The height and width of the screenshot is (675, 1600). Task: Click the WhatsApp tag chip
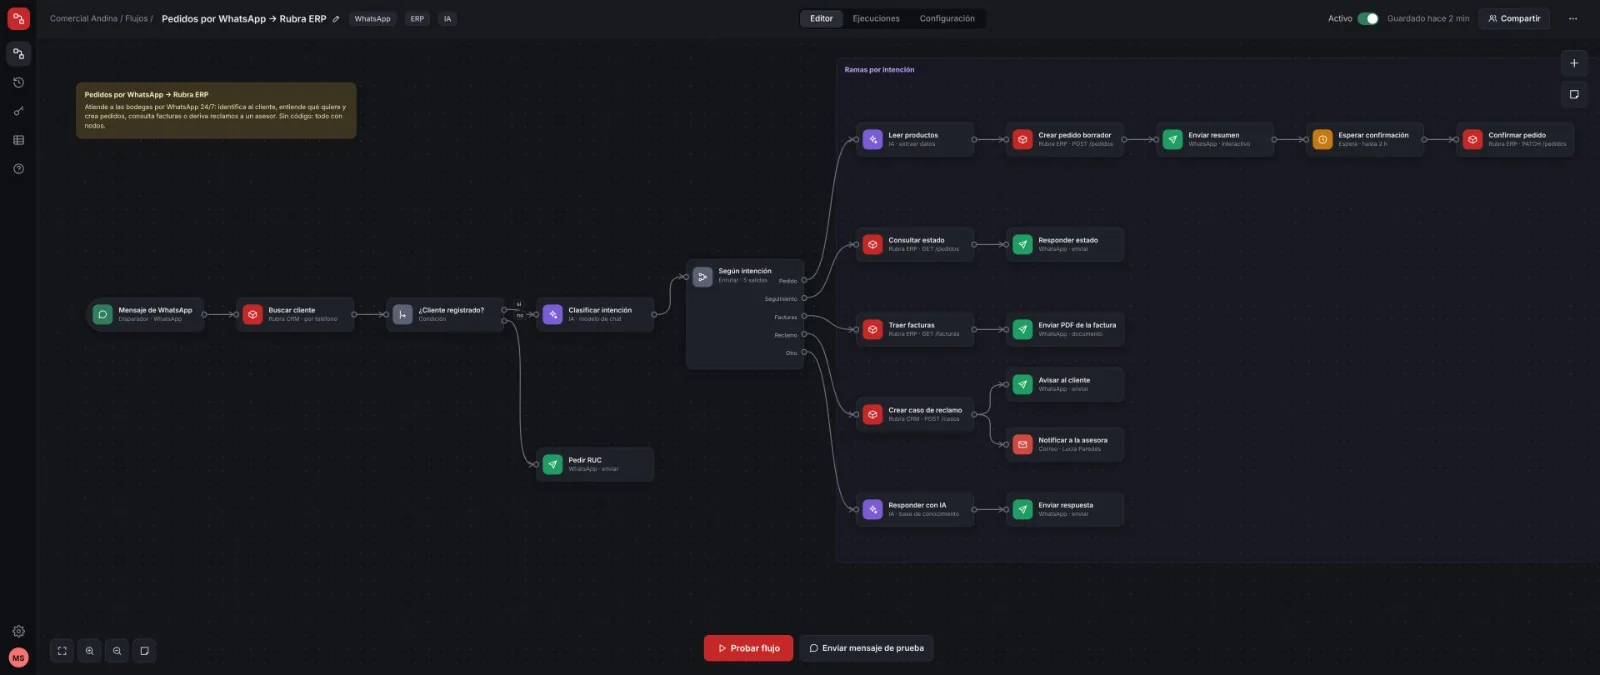coord(372,19)
